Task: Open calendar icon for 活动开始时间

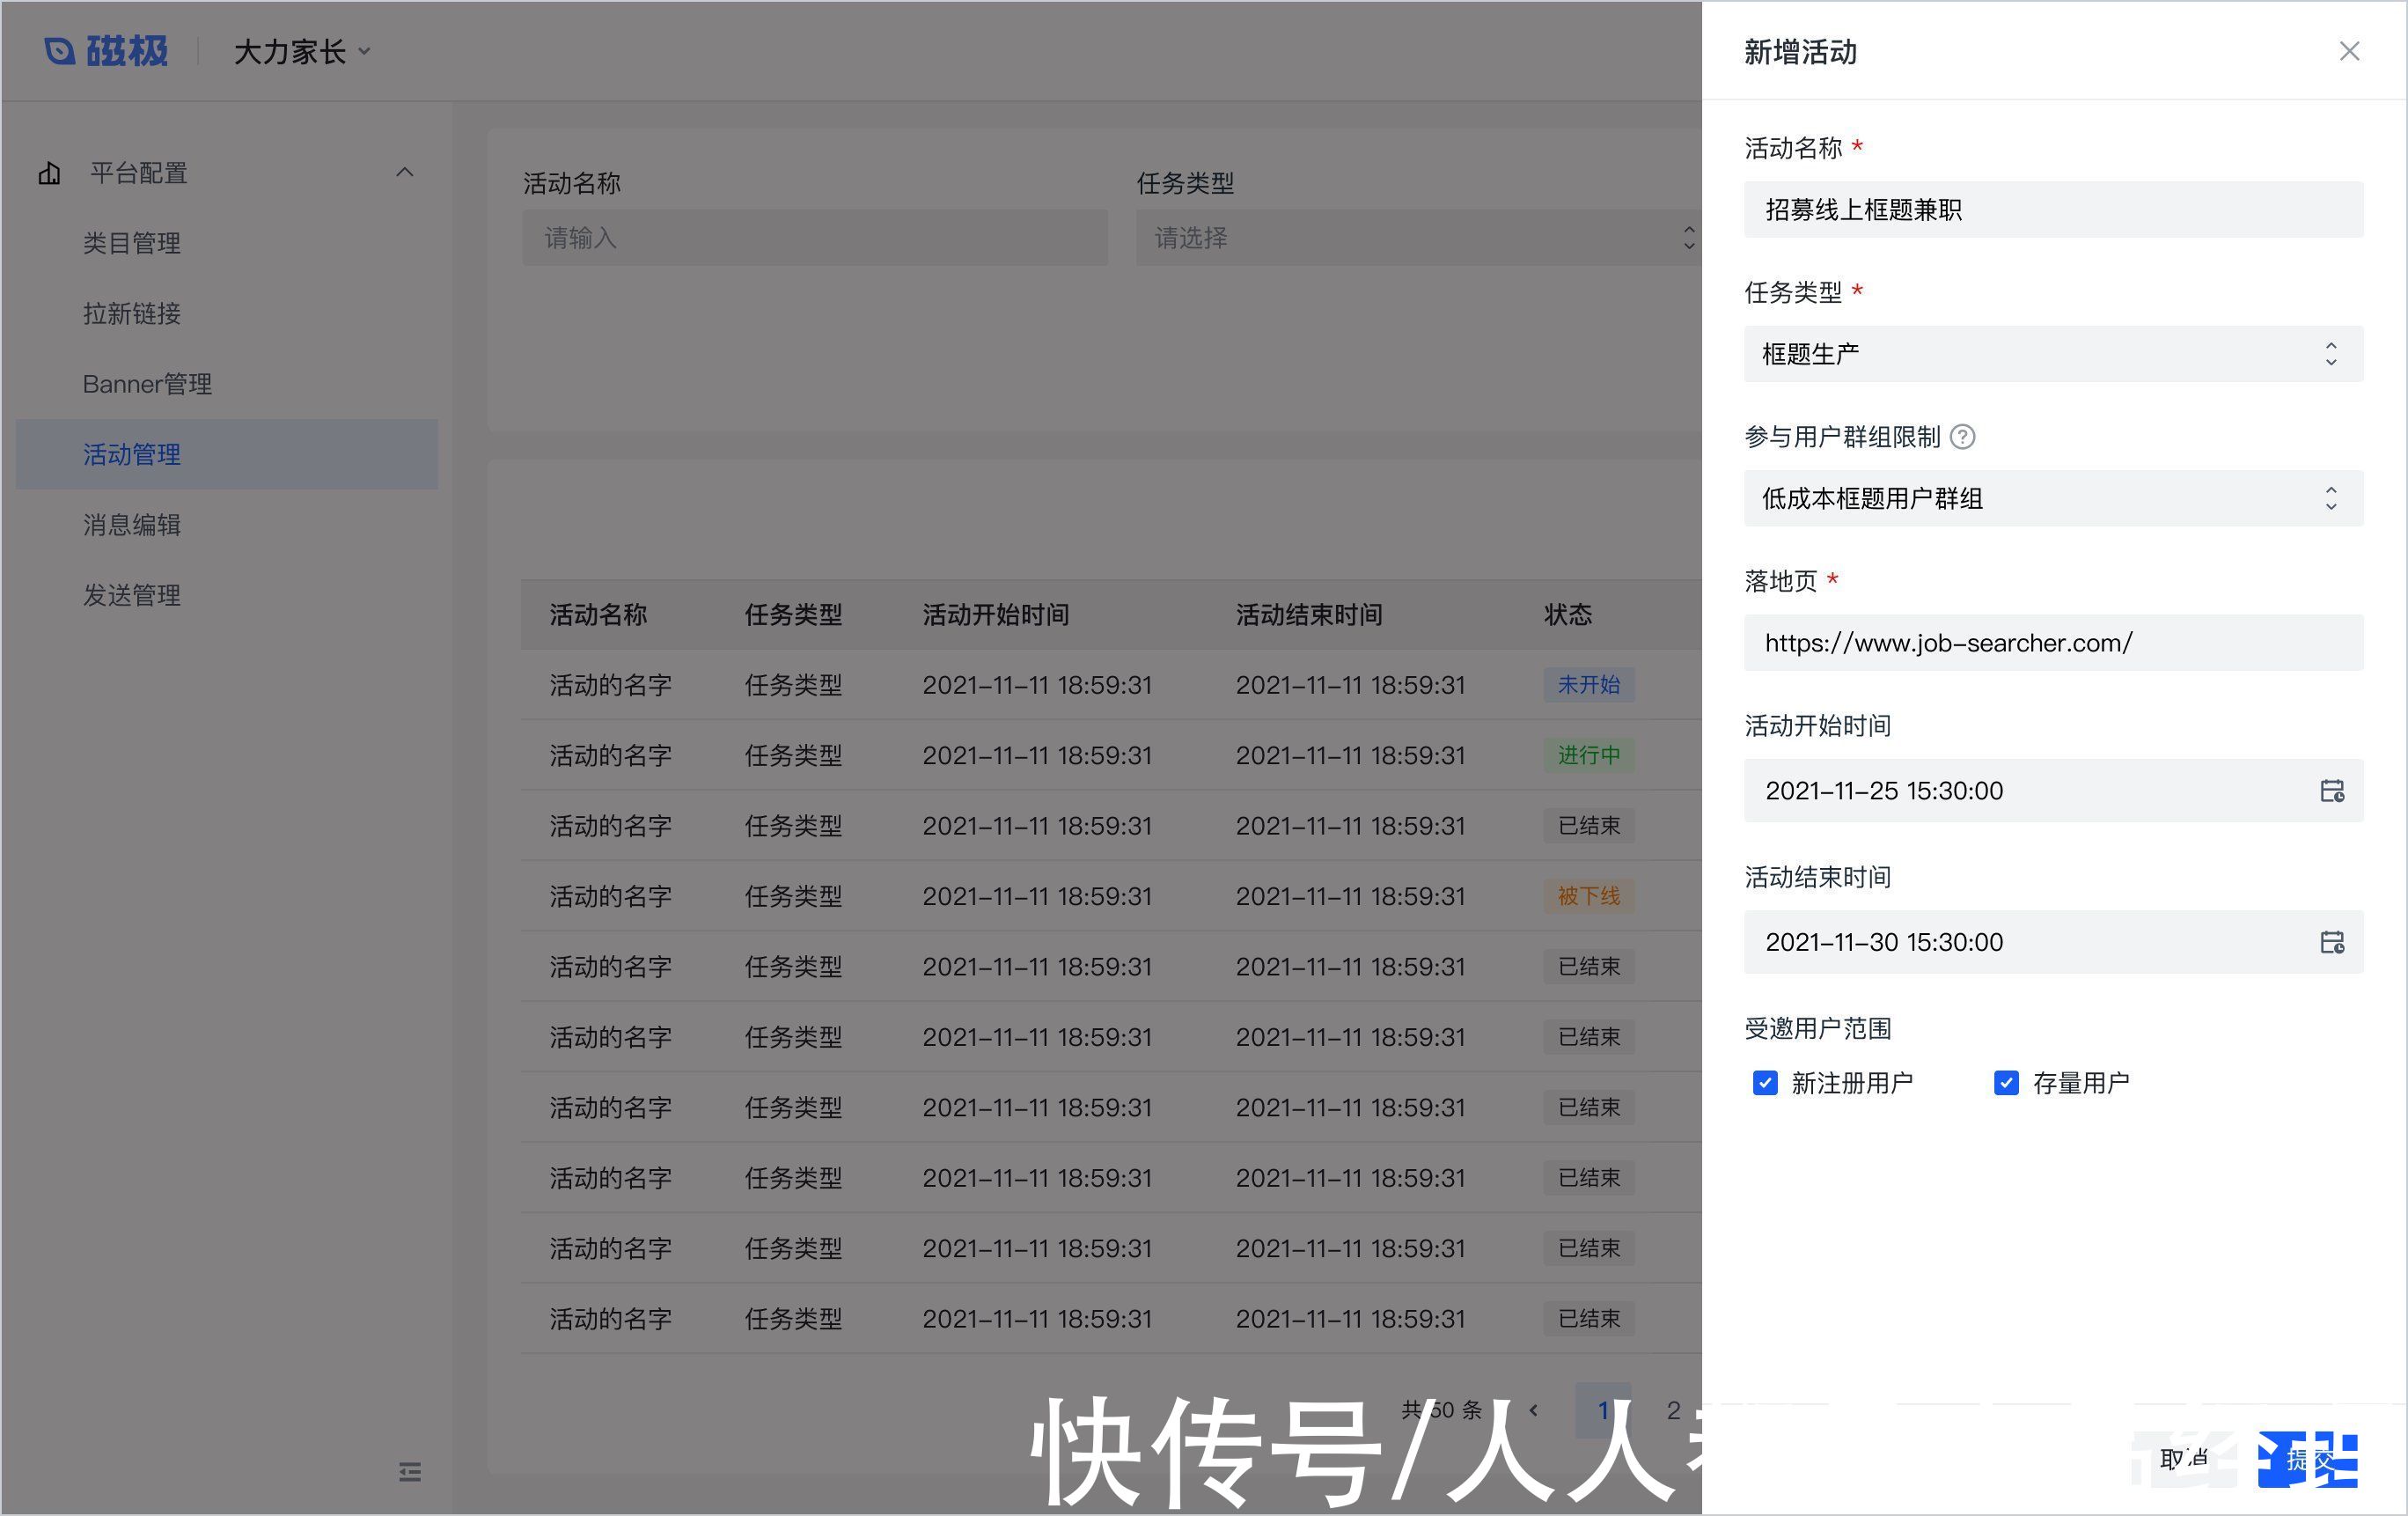Action: [x=2332, y=791]
